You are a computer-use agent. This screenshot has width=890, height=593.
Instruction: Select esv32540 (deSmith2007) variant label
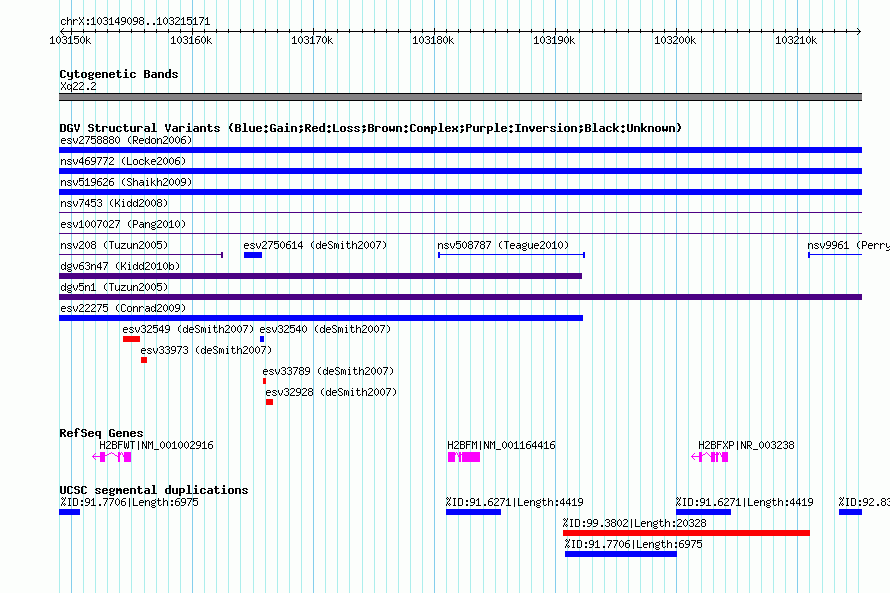point(325,329)
